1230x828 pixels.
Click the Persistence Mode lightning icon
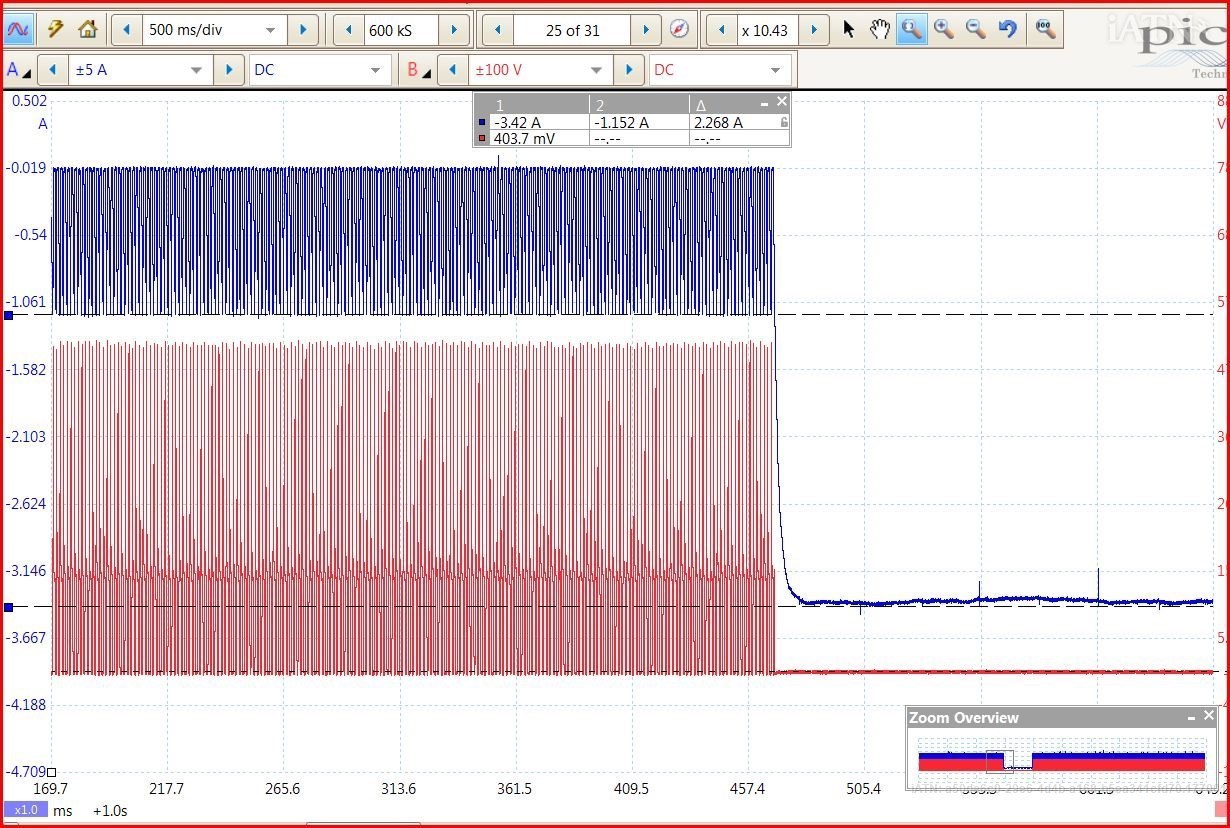tap(55, 30)
